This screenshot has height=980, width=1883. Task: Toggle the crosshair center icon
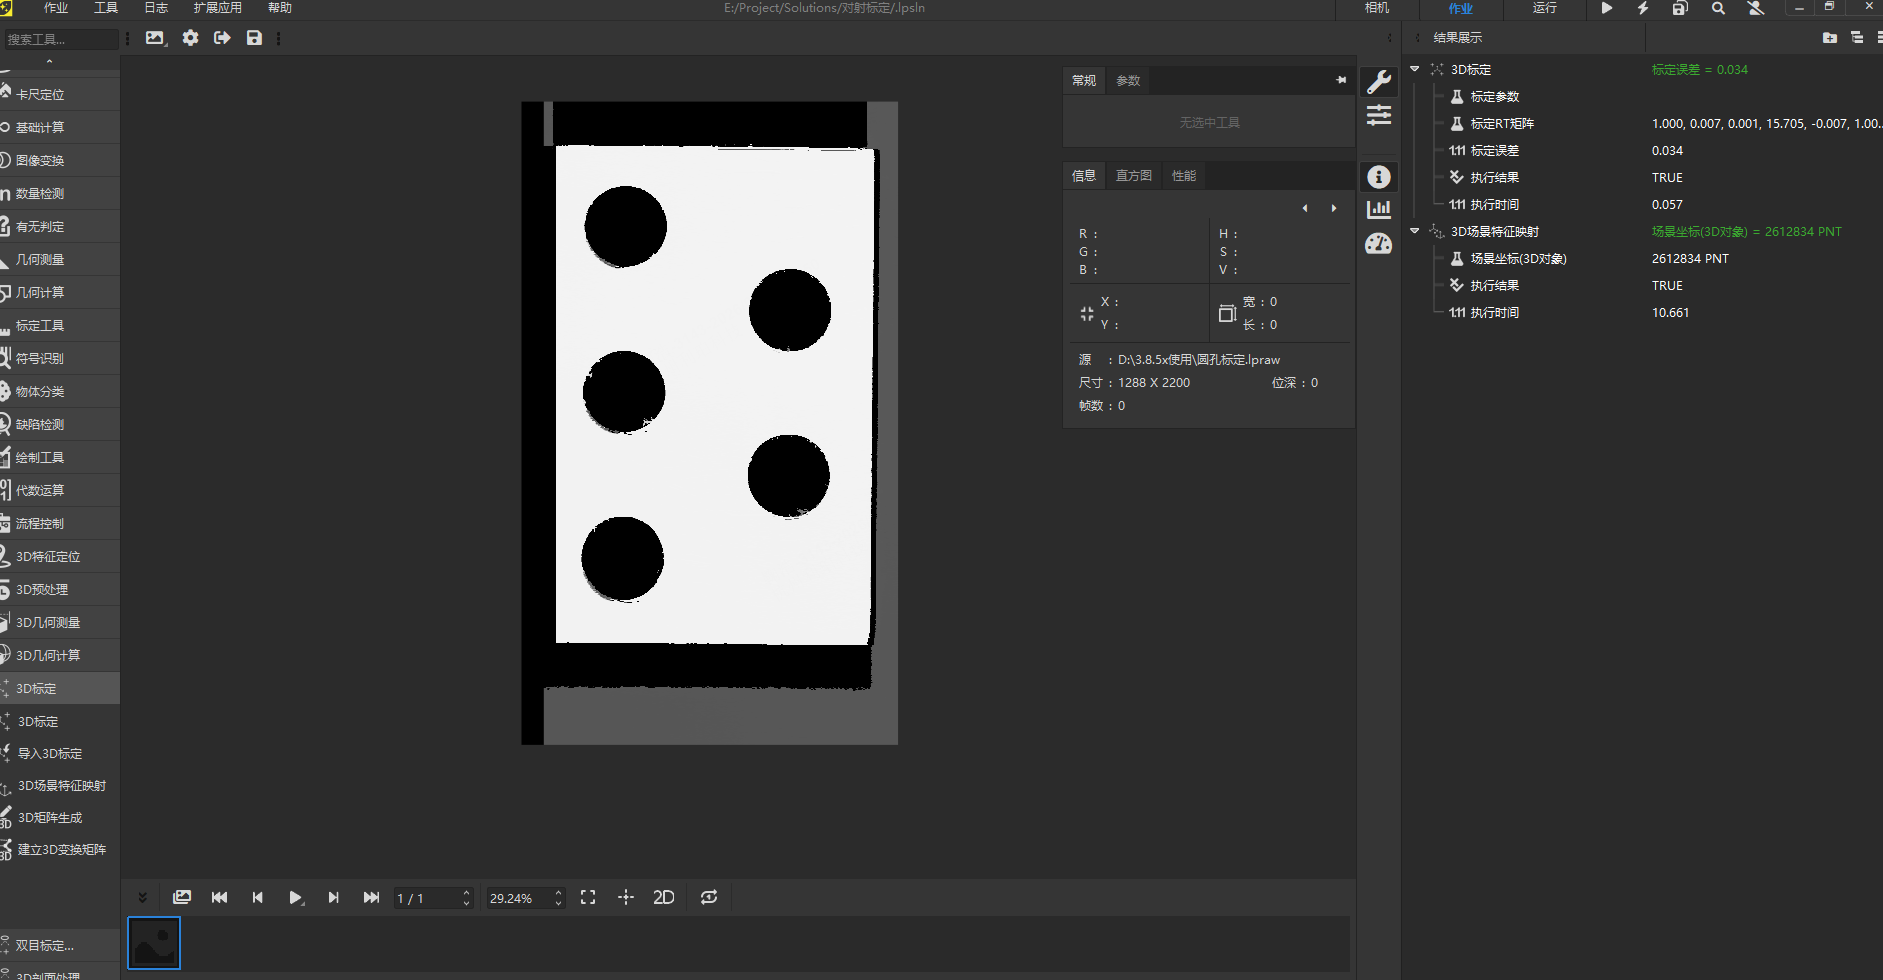626,897
